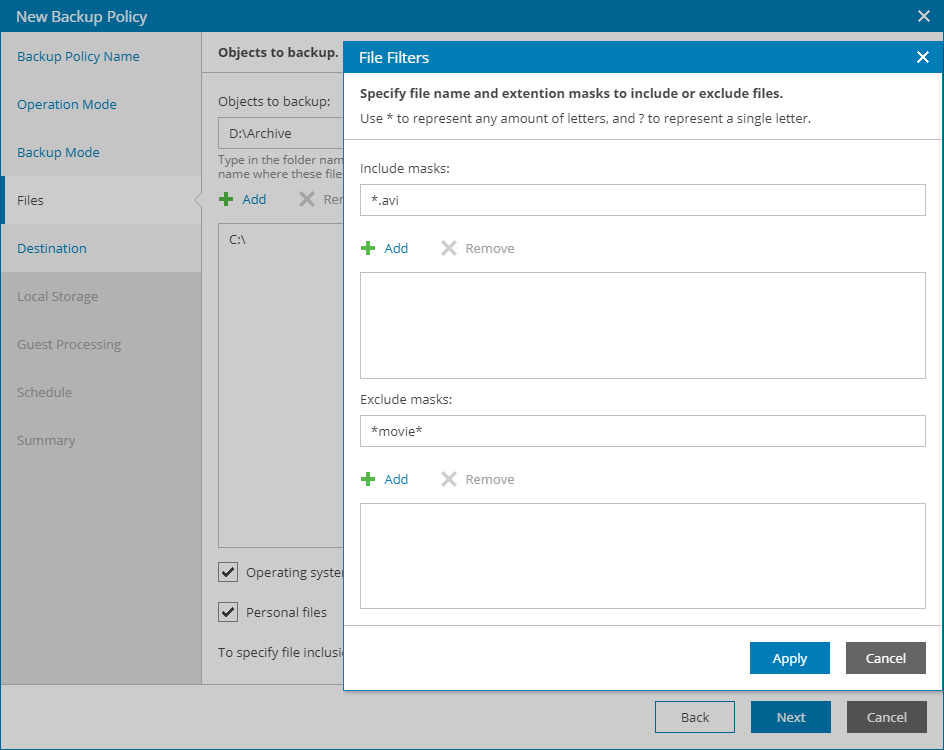This screenshot has width=944, height=750.
Task: Click the green plus icon under Include masks
Action: [368, 248]
